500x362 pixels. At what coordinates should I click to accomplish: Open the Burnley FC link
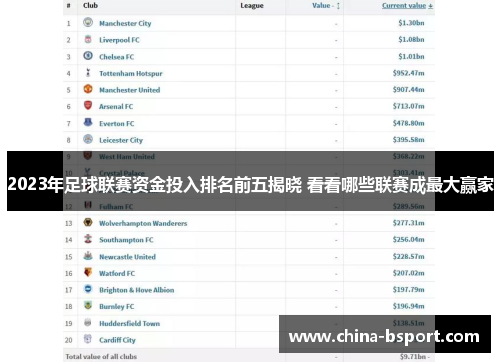point(117,307)
